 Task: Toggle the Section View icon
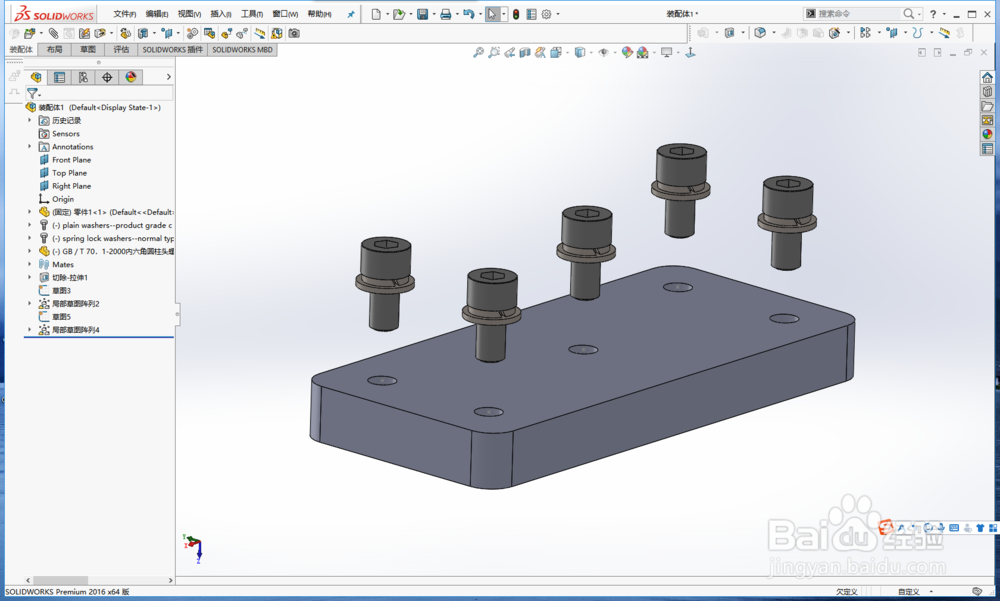525,52
